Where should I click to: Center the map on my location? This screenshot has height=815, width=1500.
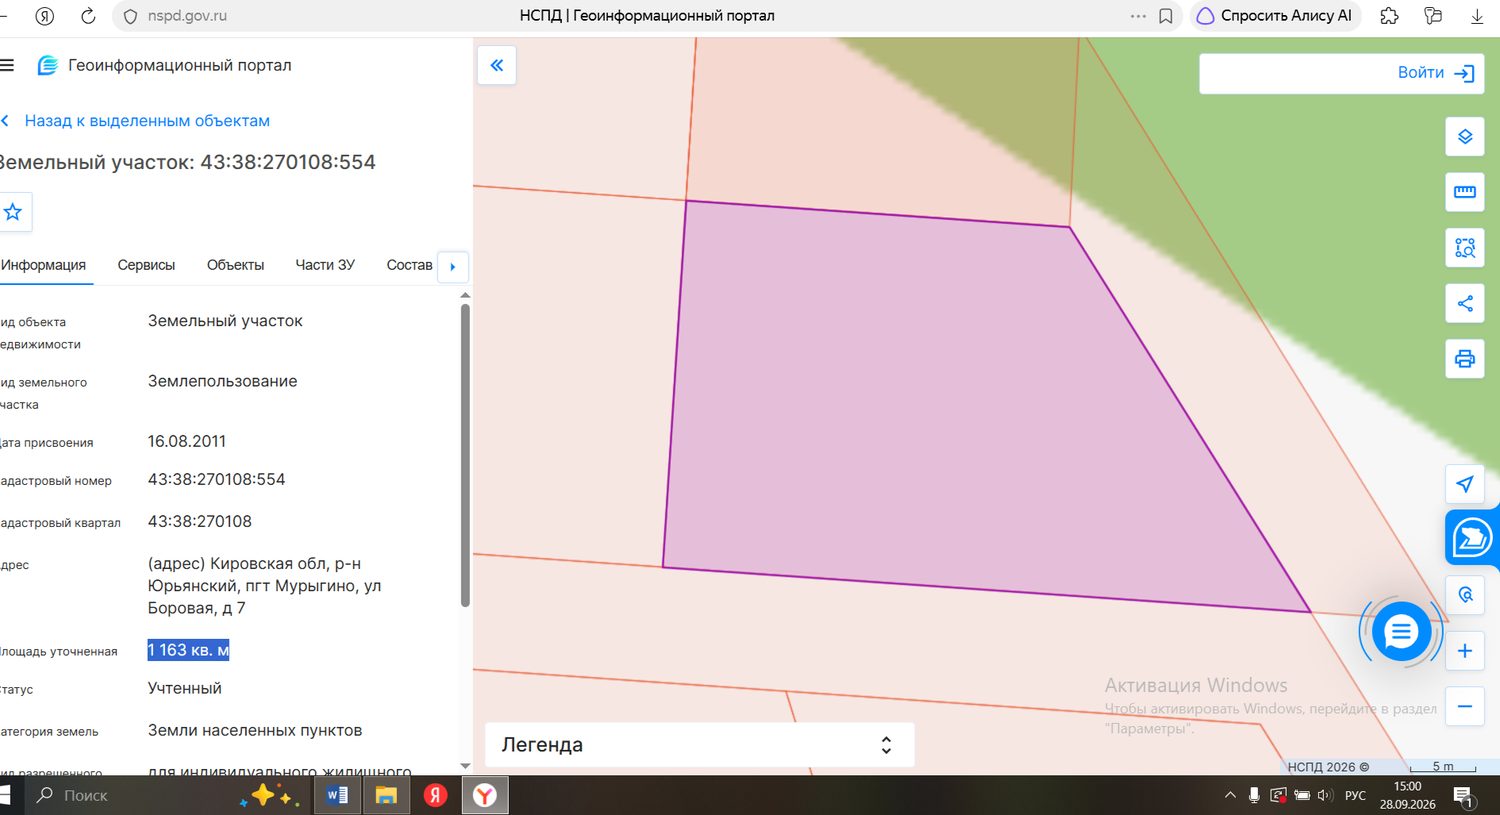[x=1465, y=484]
